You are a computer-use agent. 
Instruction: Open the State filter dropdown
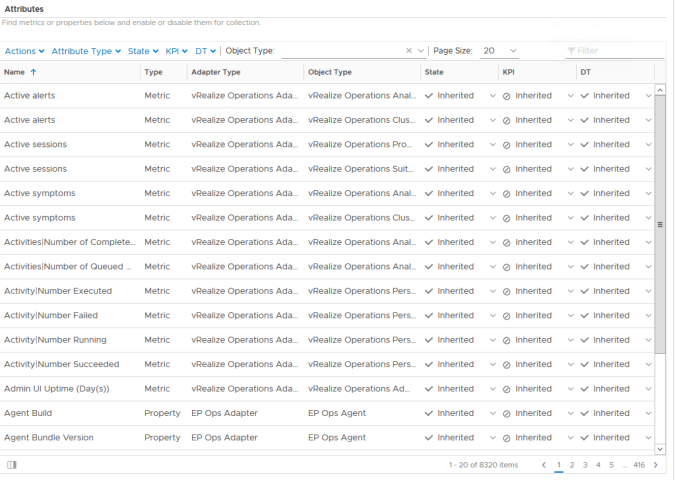pos(143,51)
